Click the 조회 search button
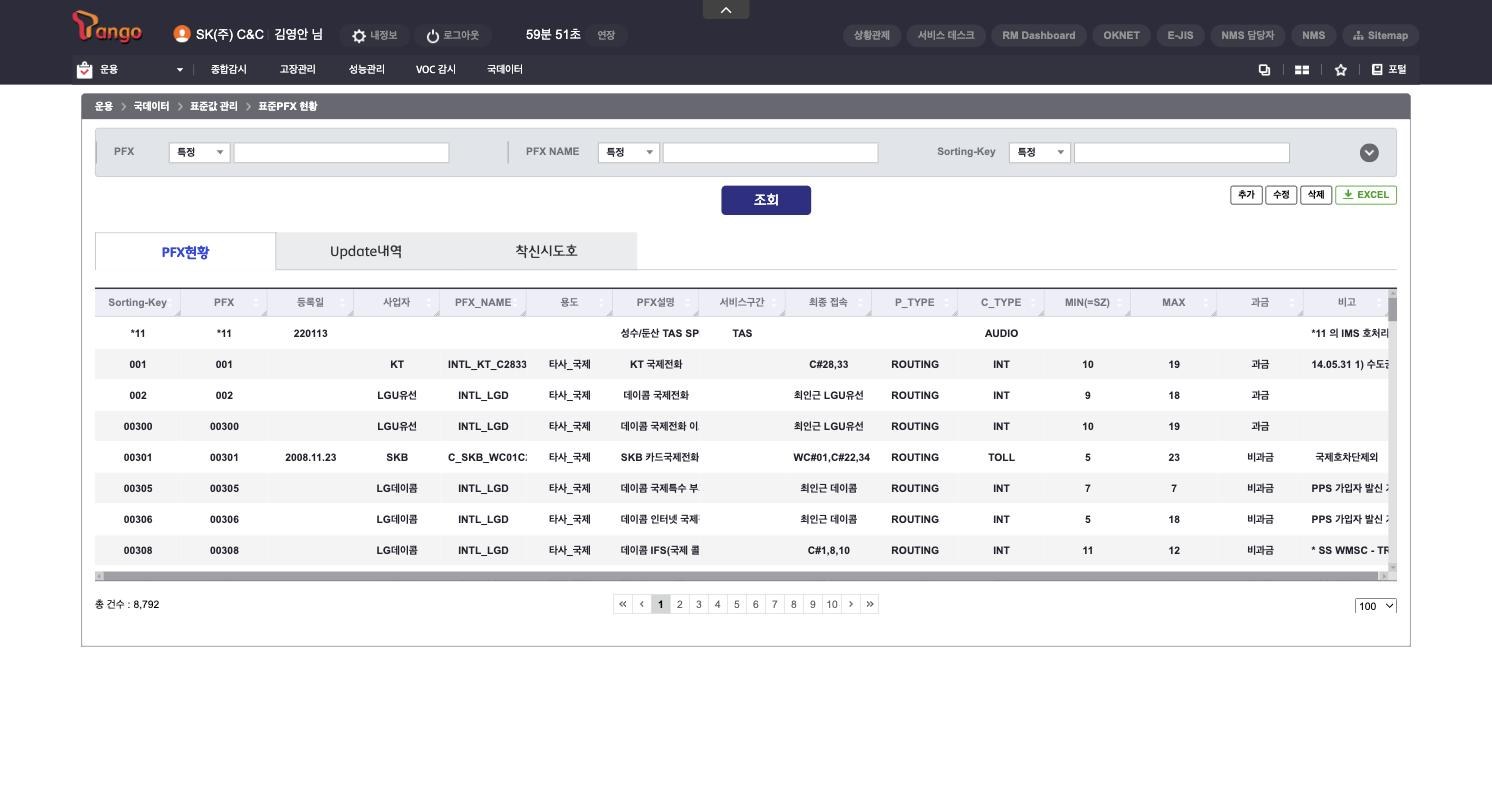Screen dimensions: 1492x812 coord(766,200)
